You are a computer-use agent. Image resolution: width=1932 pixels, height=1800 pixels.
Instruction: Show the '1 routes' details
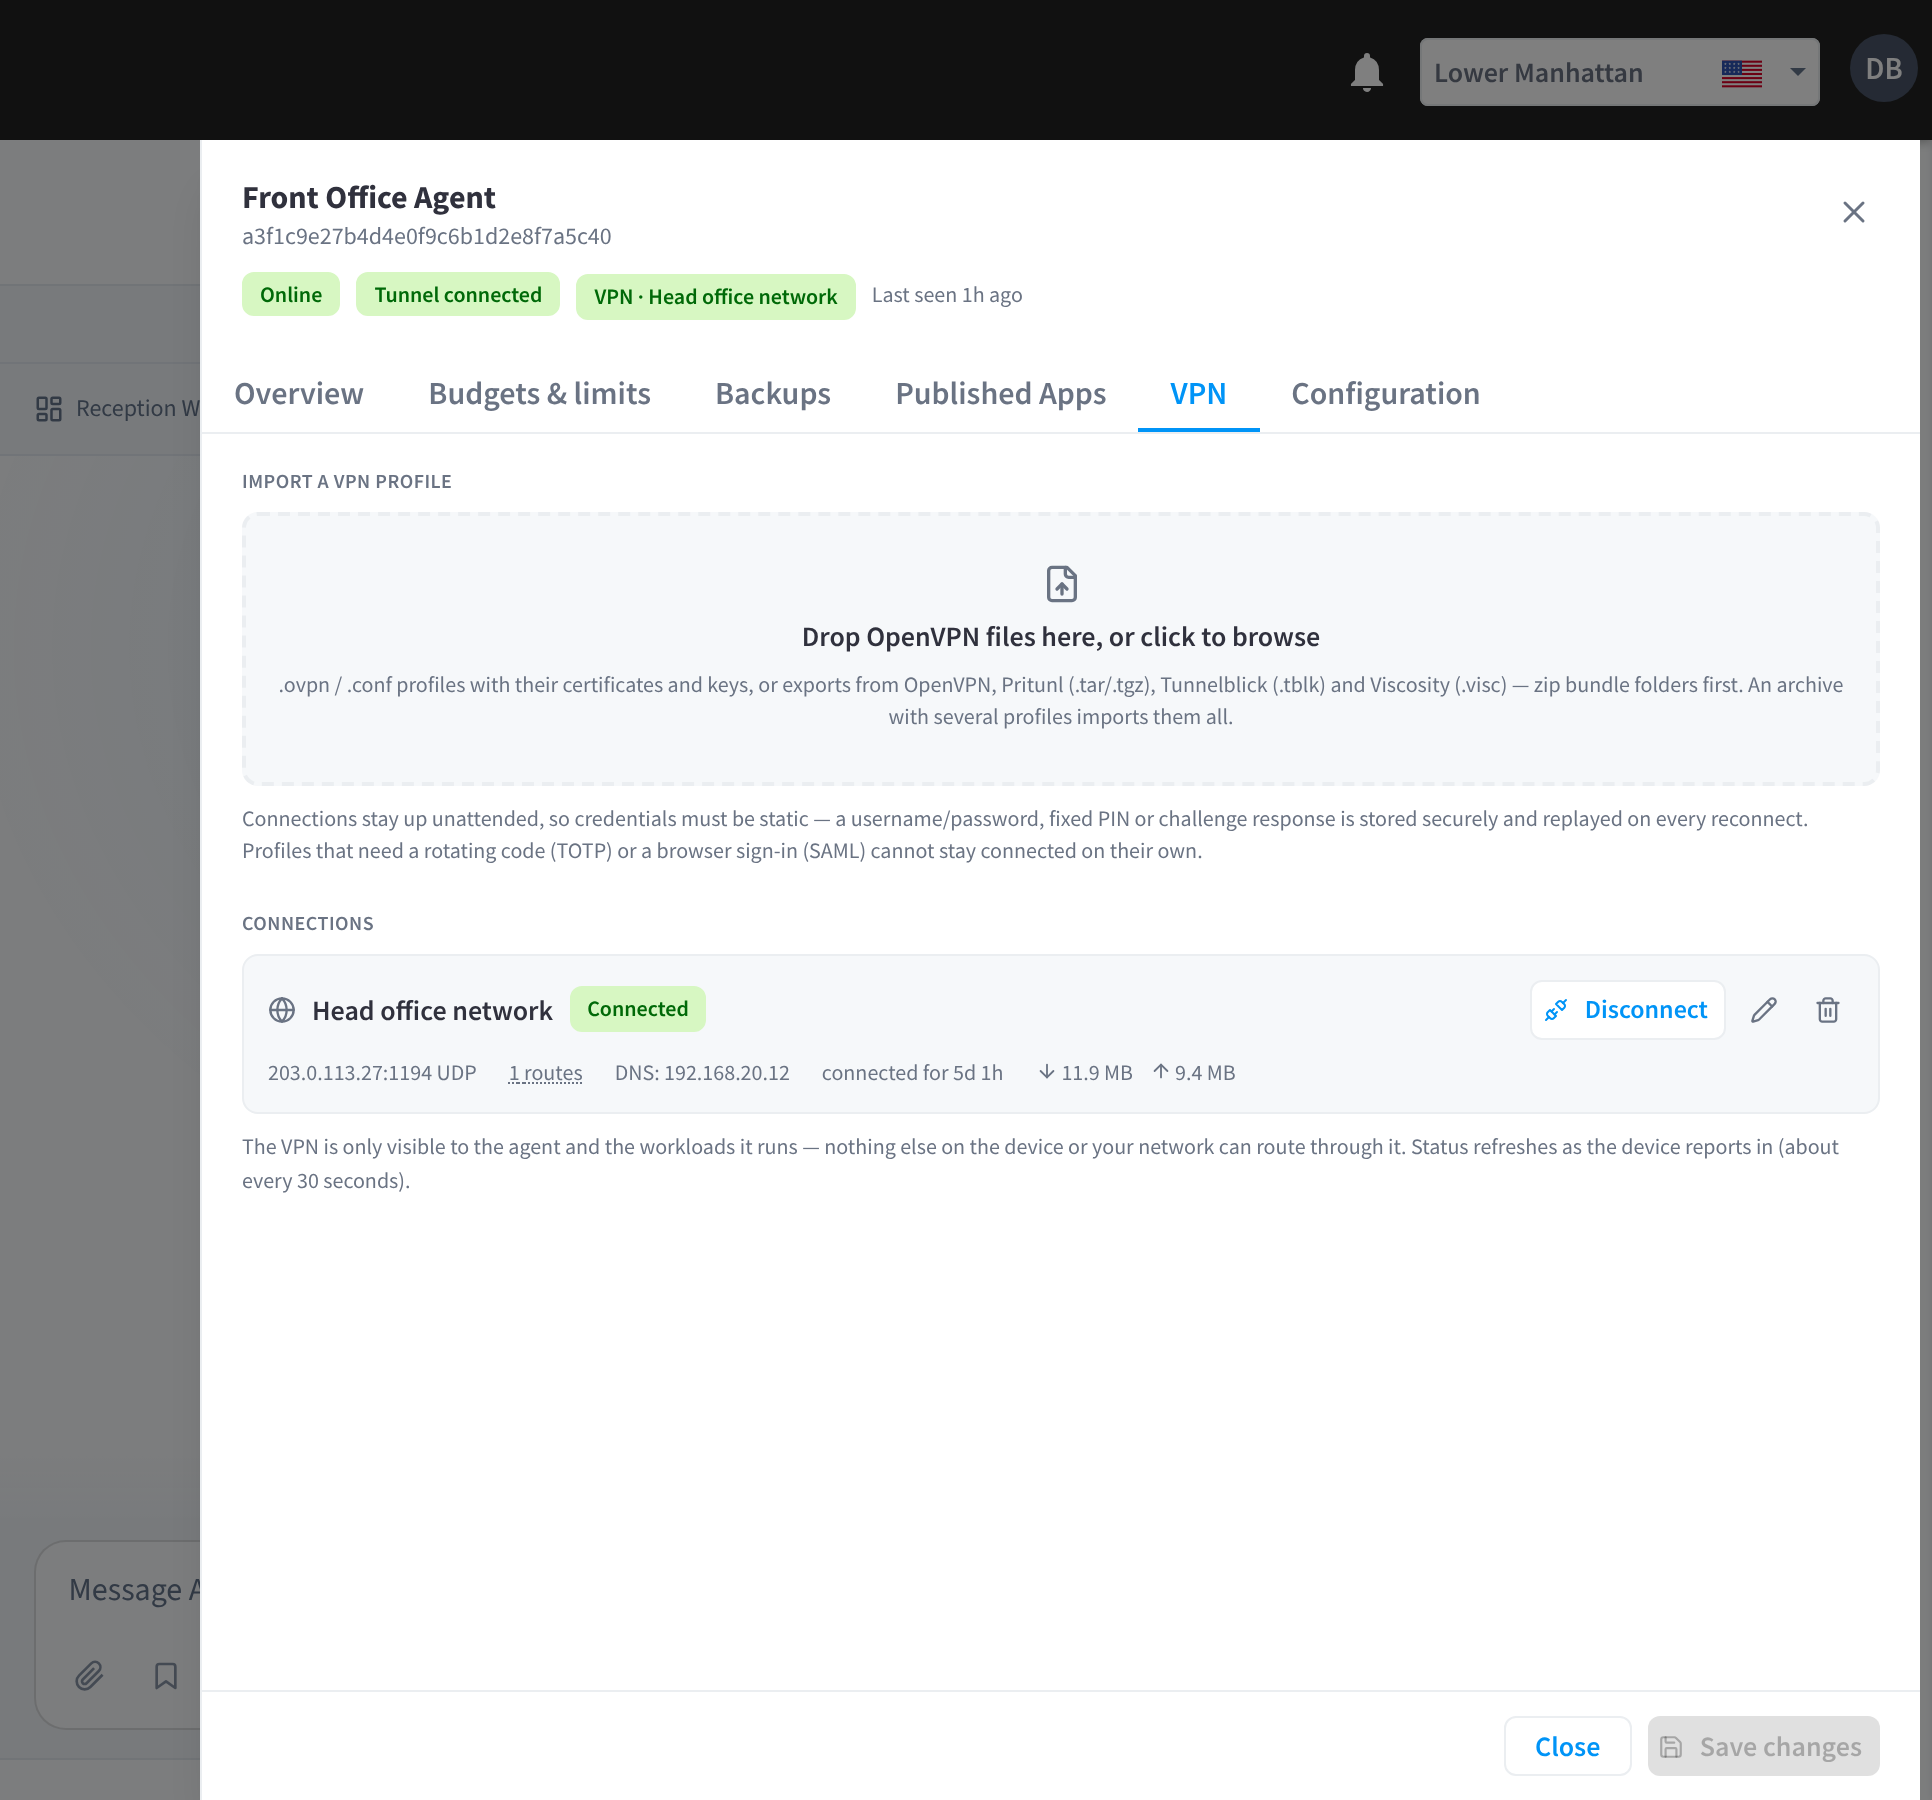pos(545,1073)
